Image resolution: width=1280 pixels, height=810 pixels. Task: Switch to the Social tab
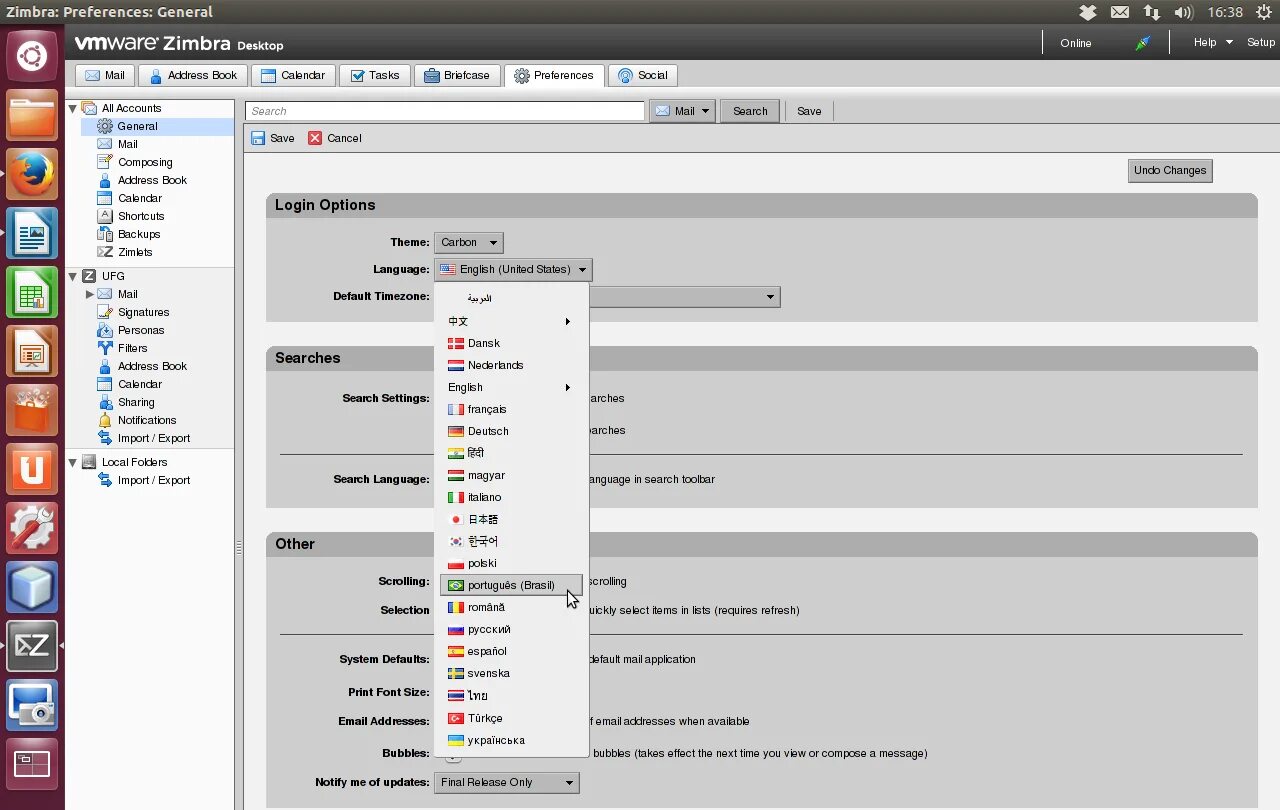pyautogui.click(x=642, y=75)
